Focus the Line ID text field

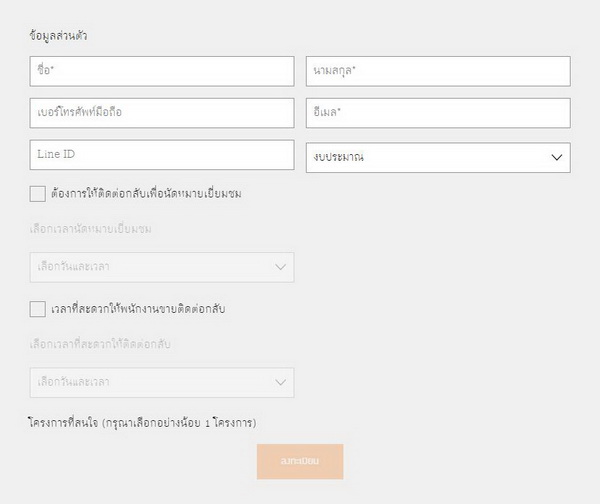[162, 156]
